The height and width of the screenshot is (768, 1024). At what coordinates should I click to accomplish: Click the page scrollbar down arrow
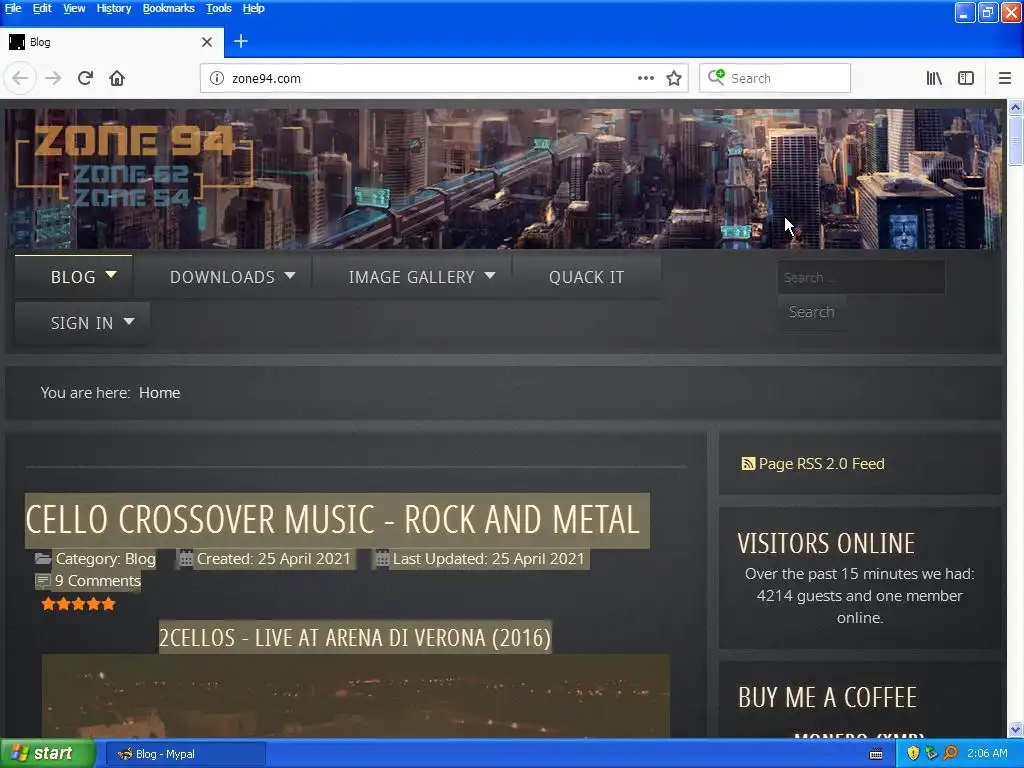tap(1016, 729)
